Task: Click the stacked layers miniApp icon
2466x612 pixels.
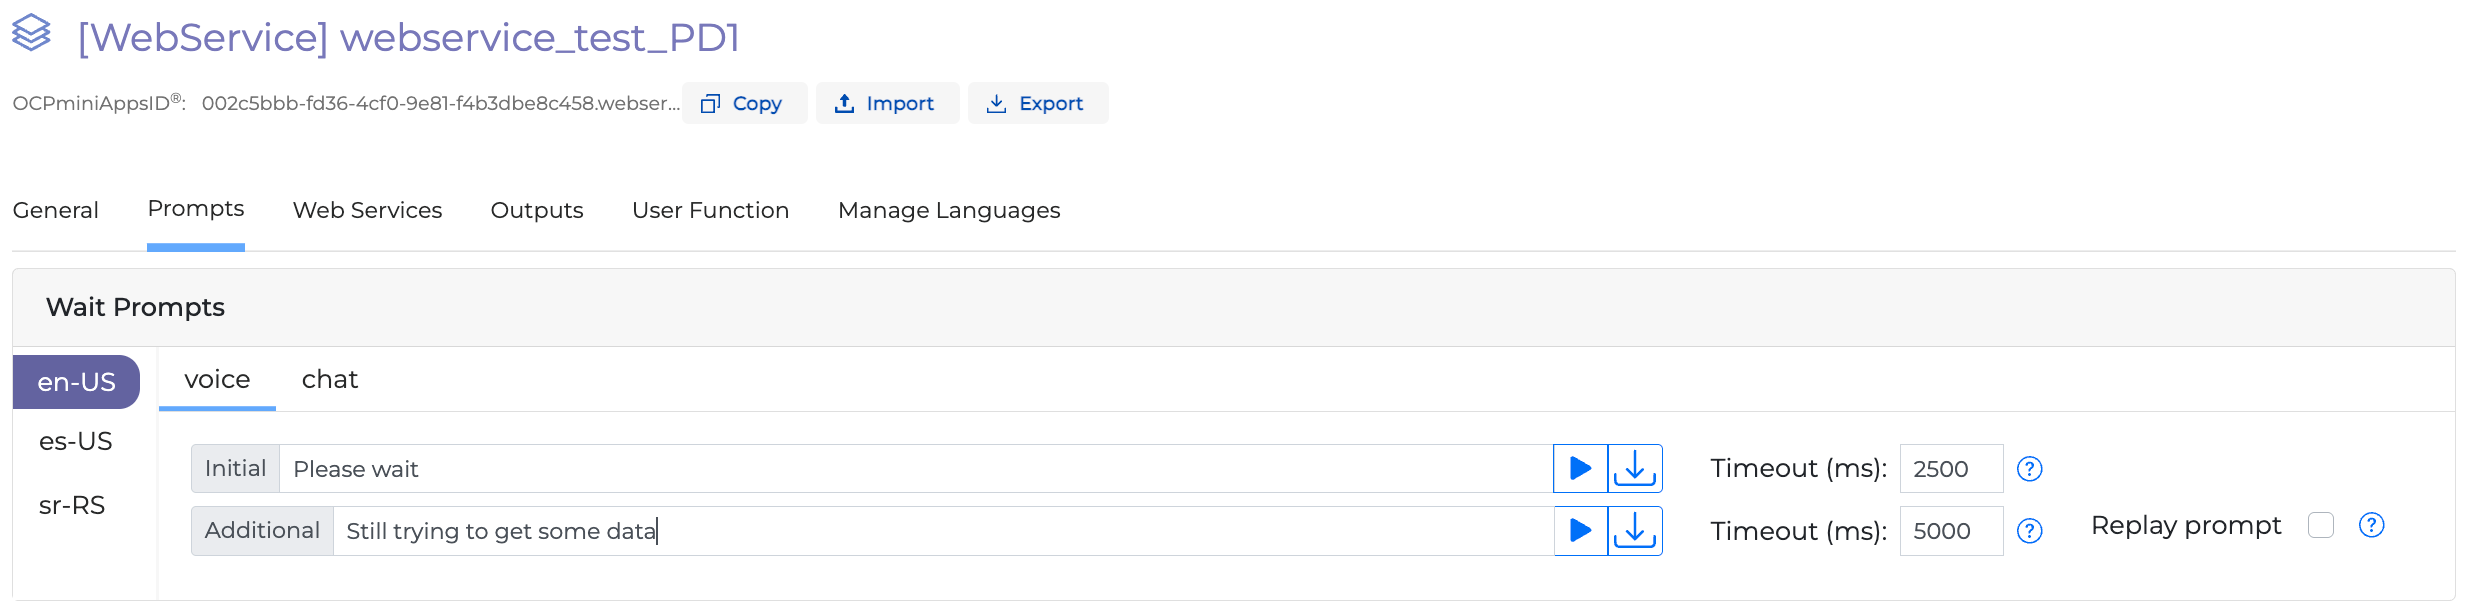Action: pos(31,33)
